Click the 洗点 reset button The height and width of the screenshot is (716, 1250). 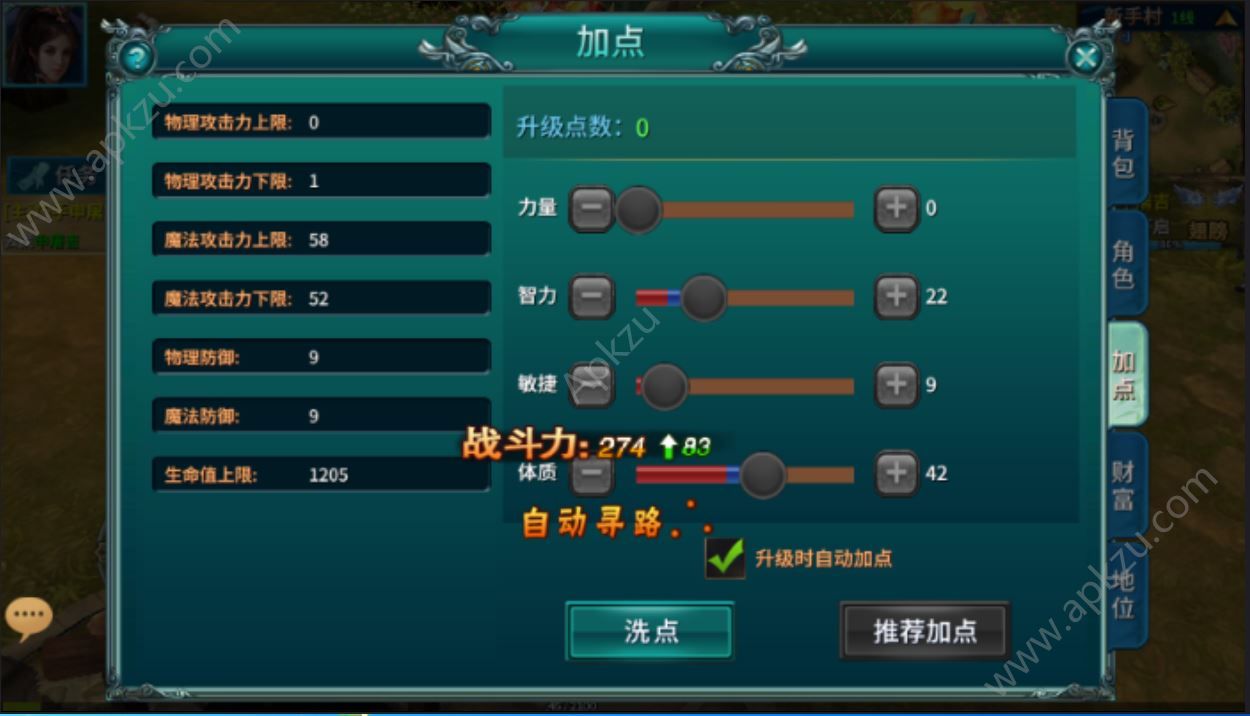[650, 631]
